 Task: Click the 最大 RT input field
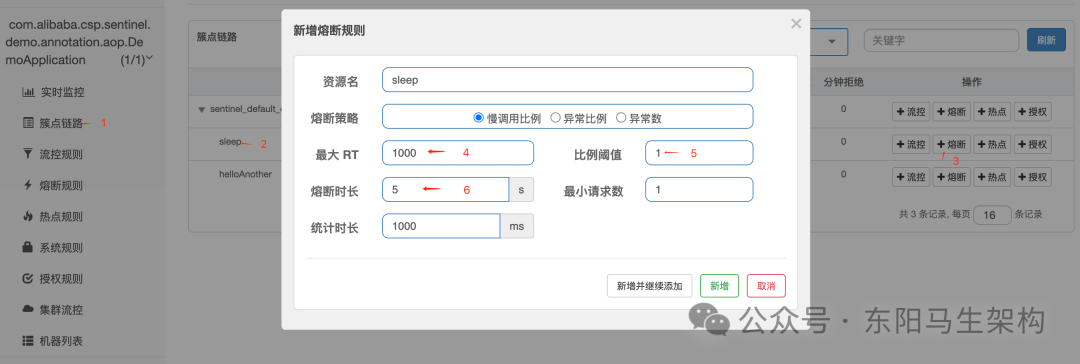[458, 153]
